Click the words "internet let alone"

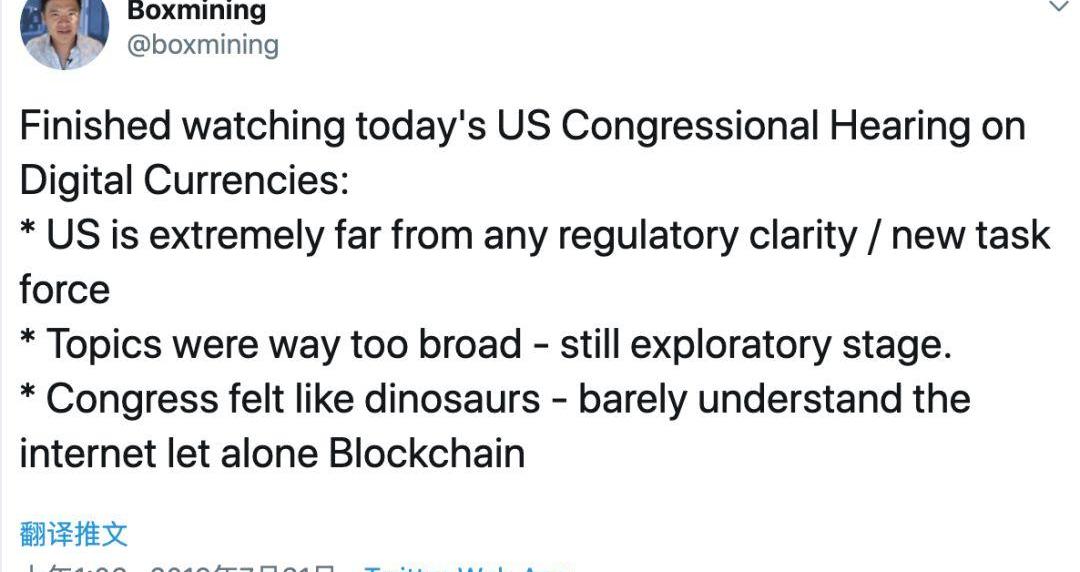[x=168, y=453]
